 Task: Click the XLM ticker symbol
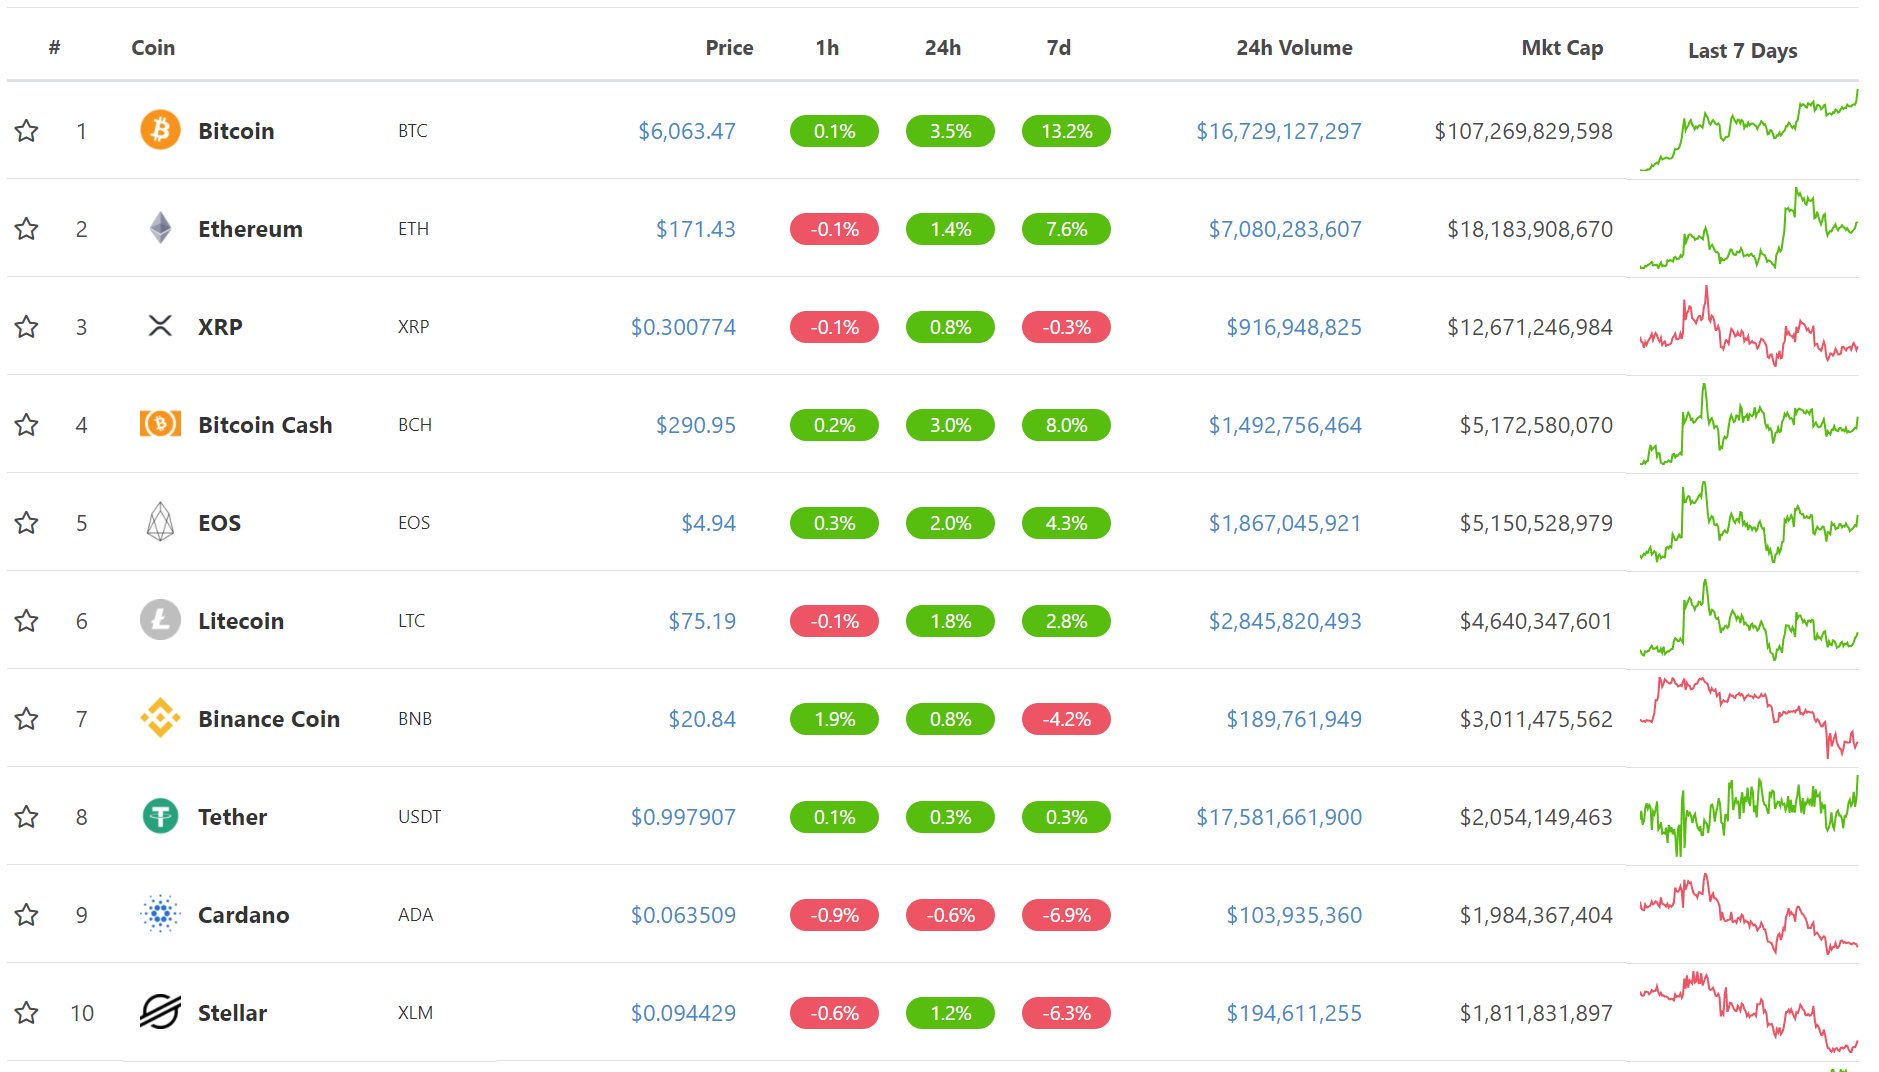click(x=415, y=1012)
